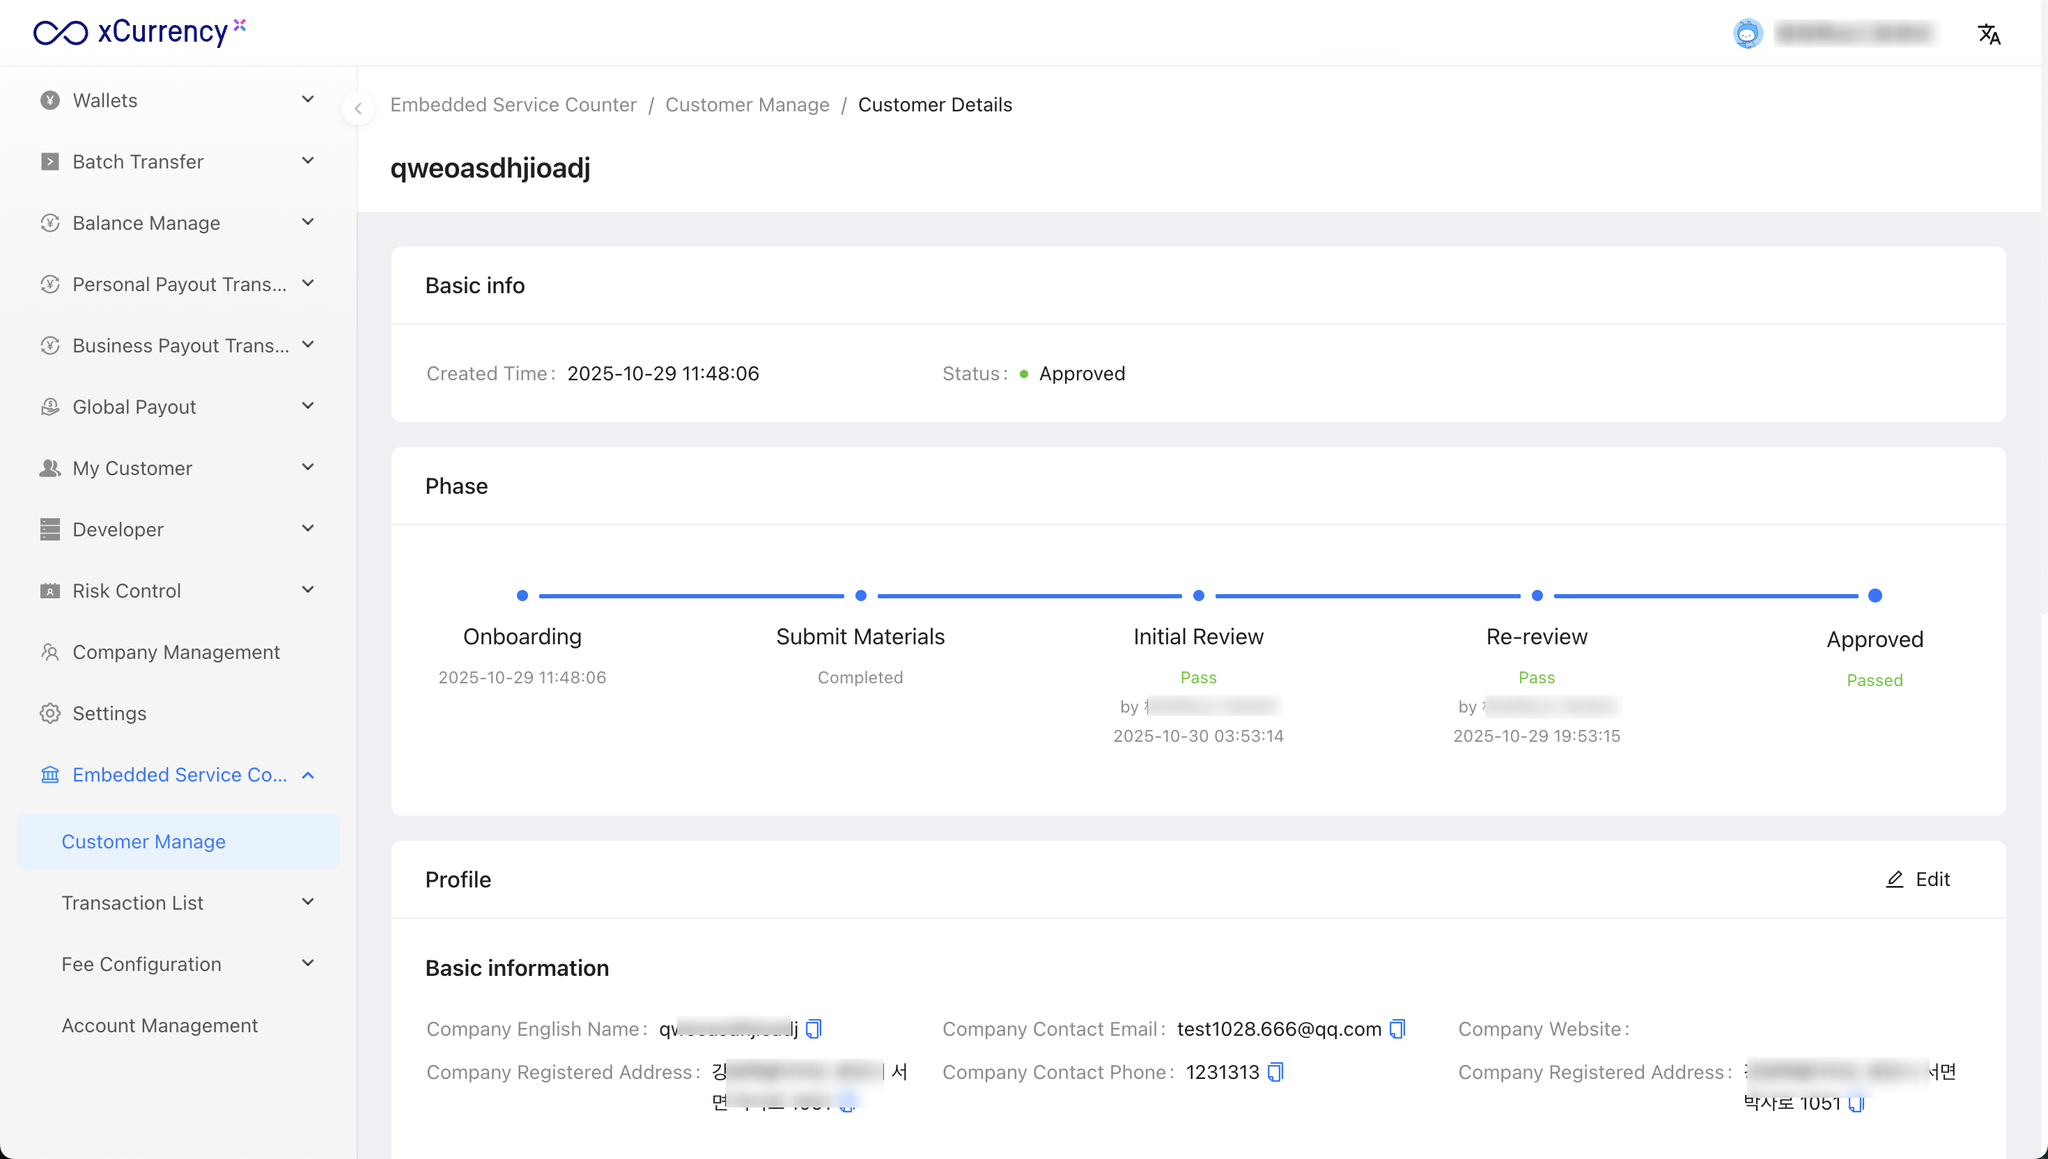Copy the company English name
Image resolution: width=2048 pixels, height=1159 pixels.
coord(813,1029)
